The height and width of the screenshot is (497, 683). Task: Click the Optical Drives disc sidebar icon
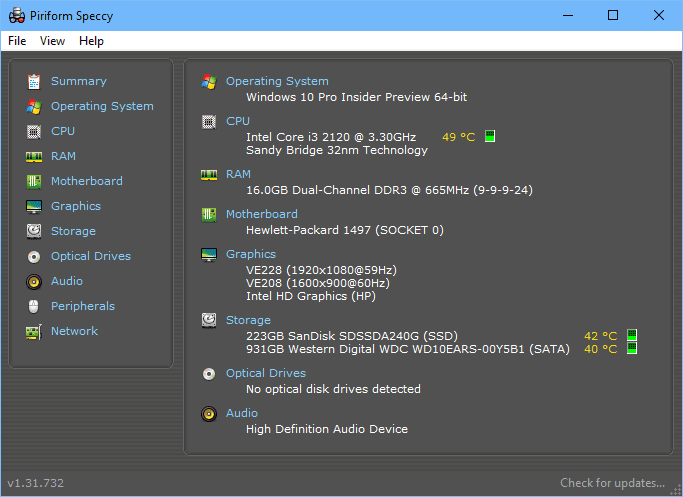(x=34, y=257)
